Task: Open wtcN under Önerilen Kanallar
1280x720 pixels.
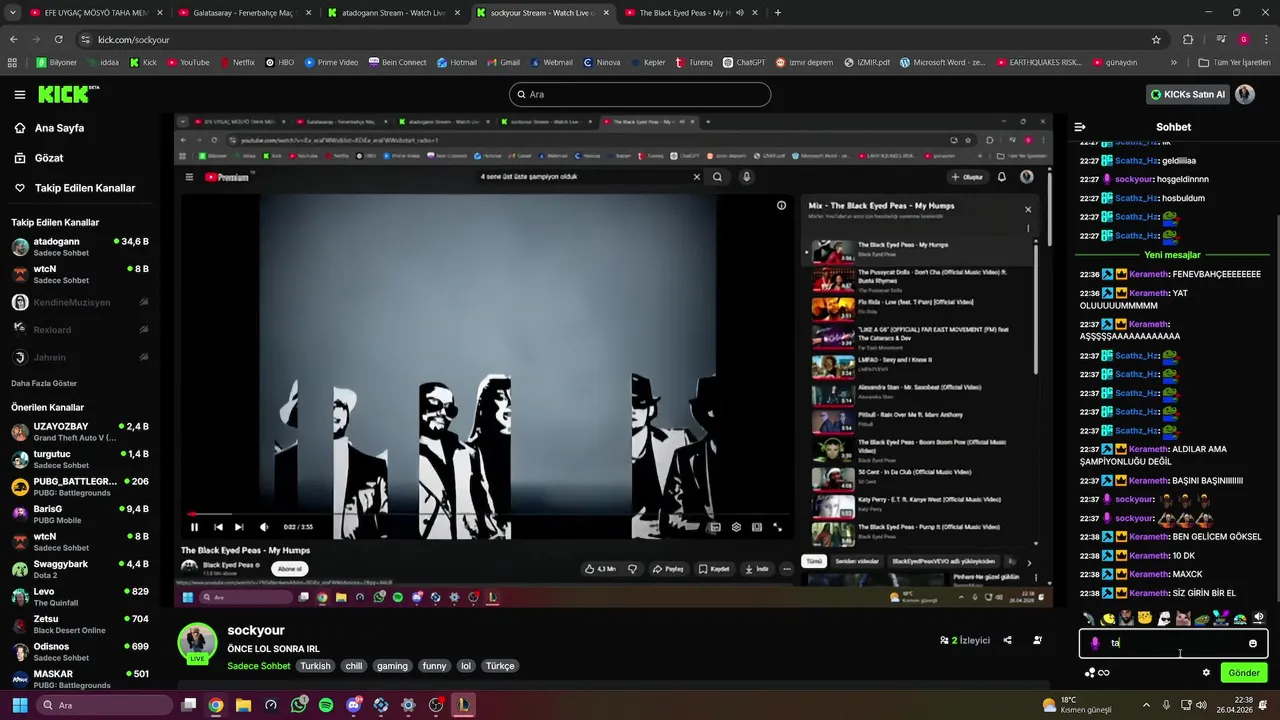Action: (80, 542)
